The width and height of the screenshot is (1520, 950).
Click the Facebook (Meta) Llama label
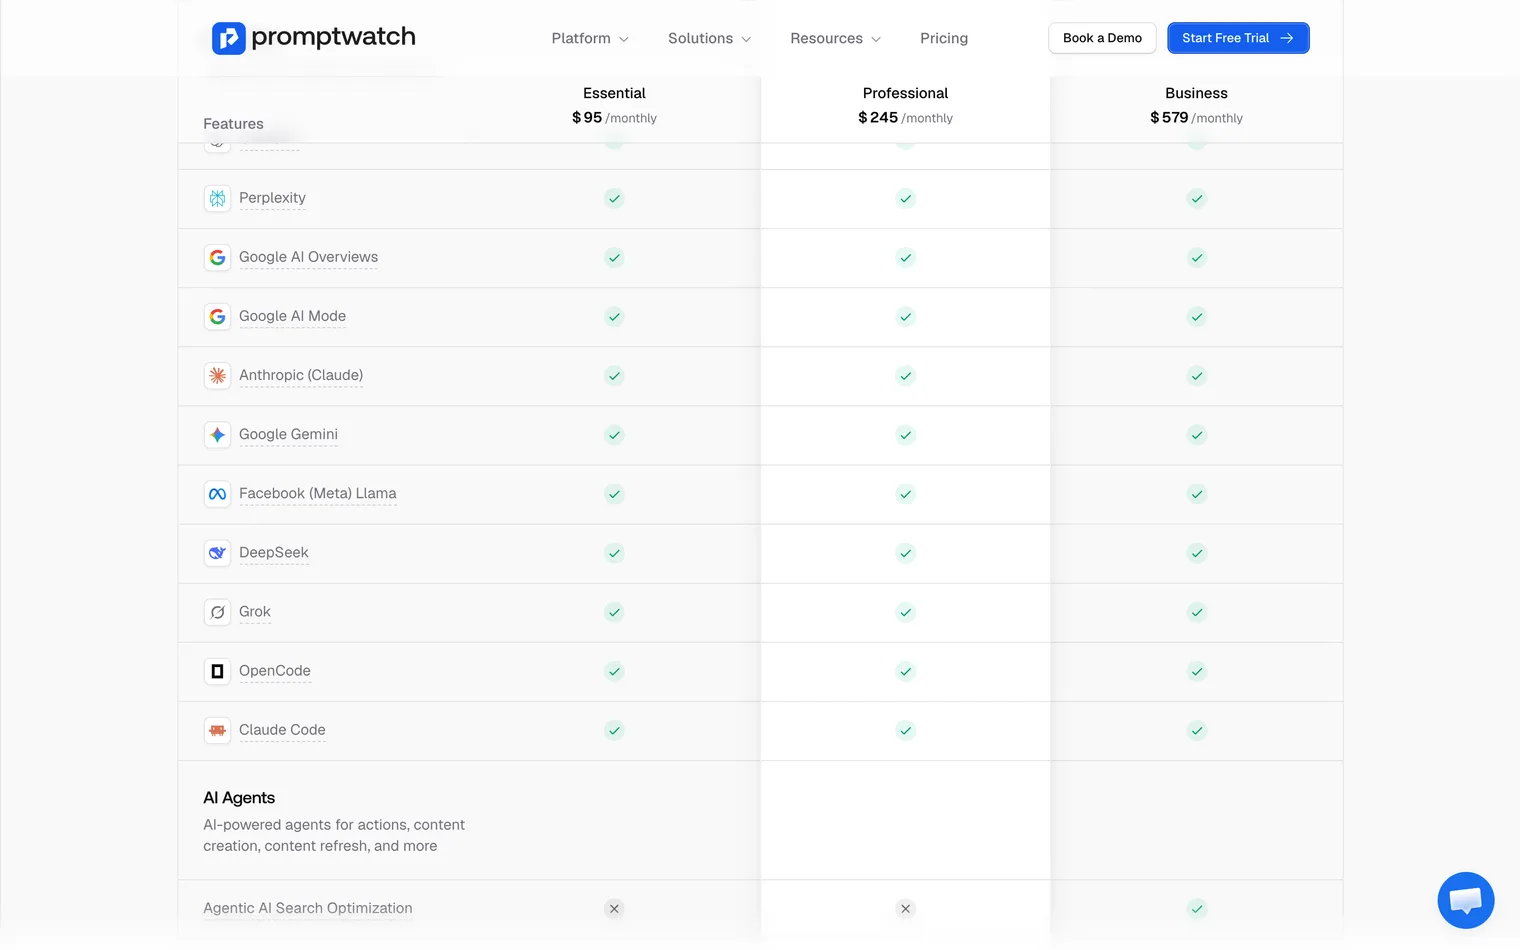317,493
